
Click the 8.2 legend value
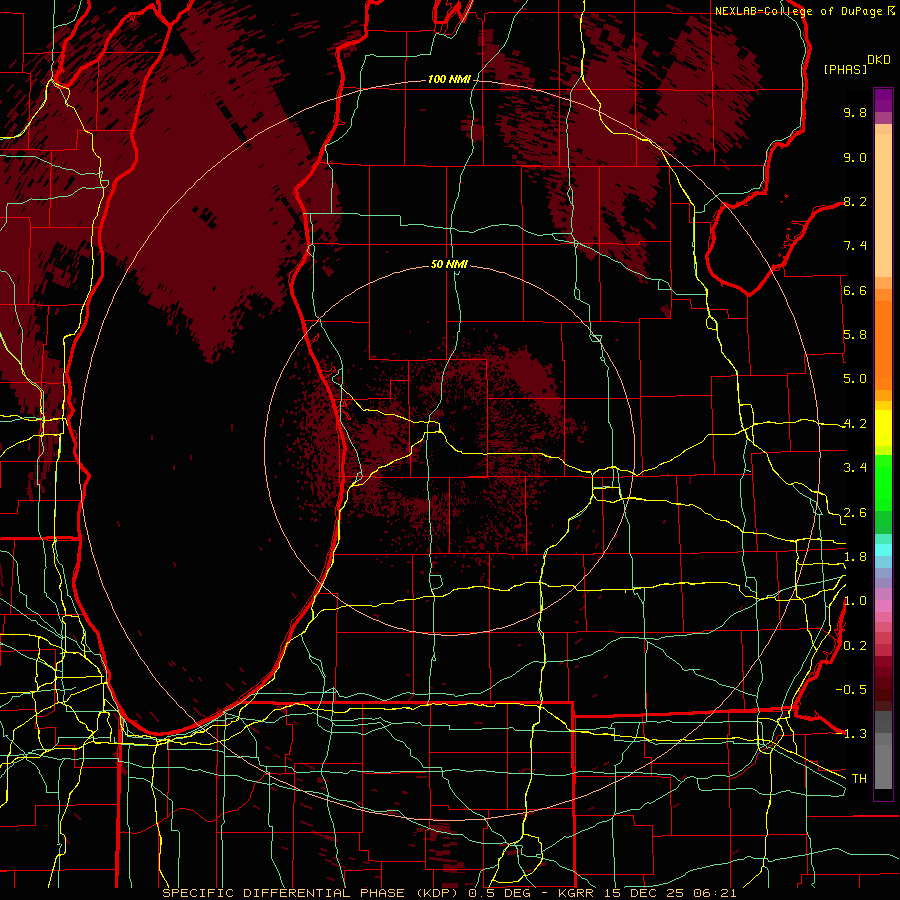pos(855,201)
